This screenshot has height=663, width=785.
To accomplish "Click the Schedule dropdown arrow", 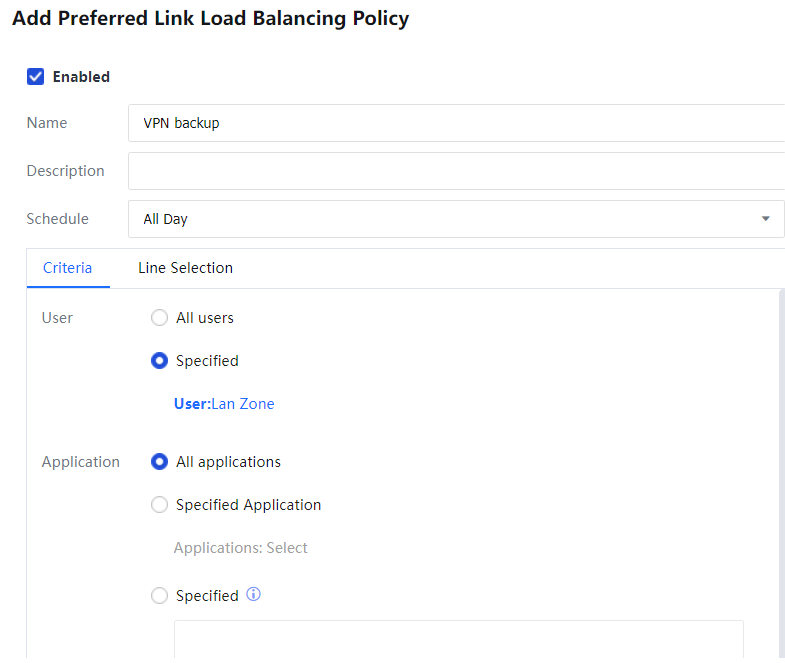I will coord(765,219).
